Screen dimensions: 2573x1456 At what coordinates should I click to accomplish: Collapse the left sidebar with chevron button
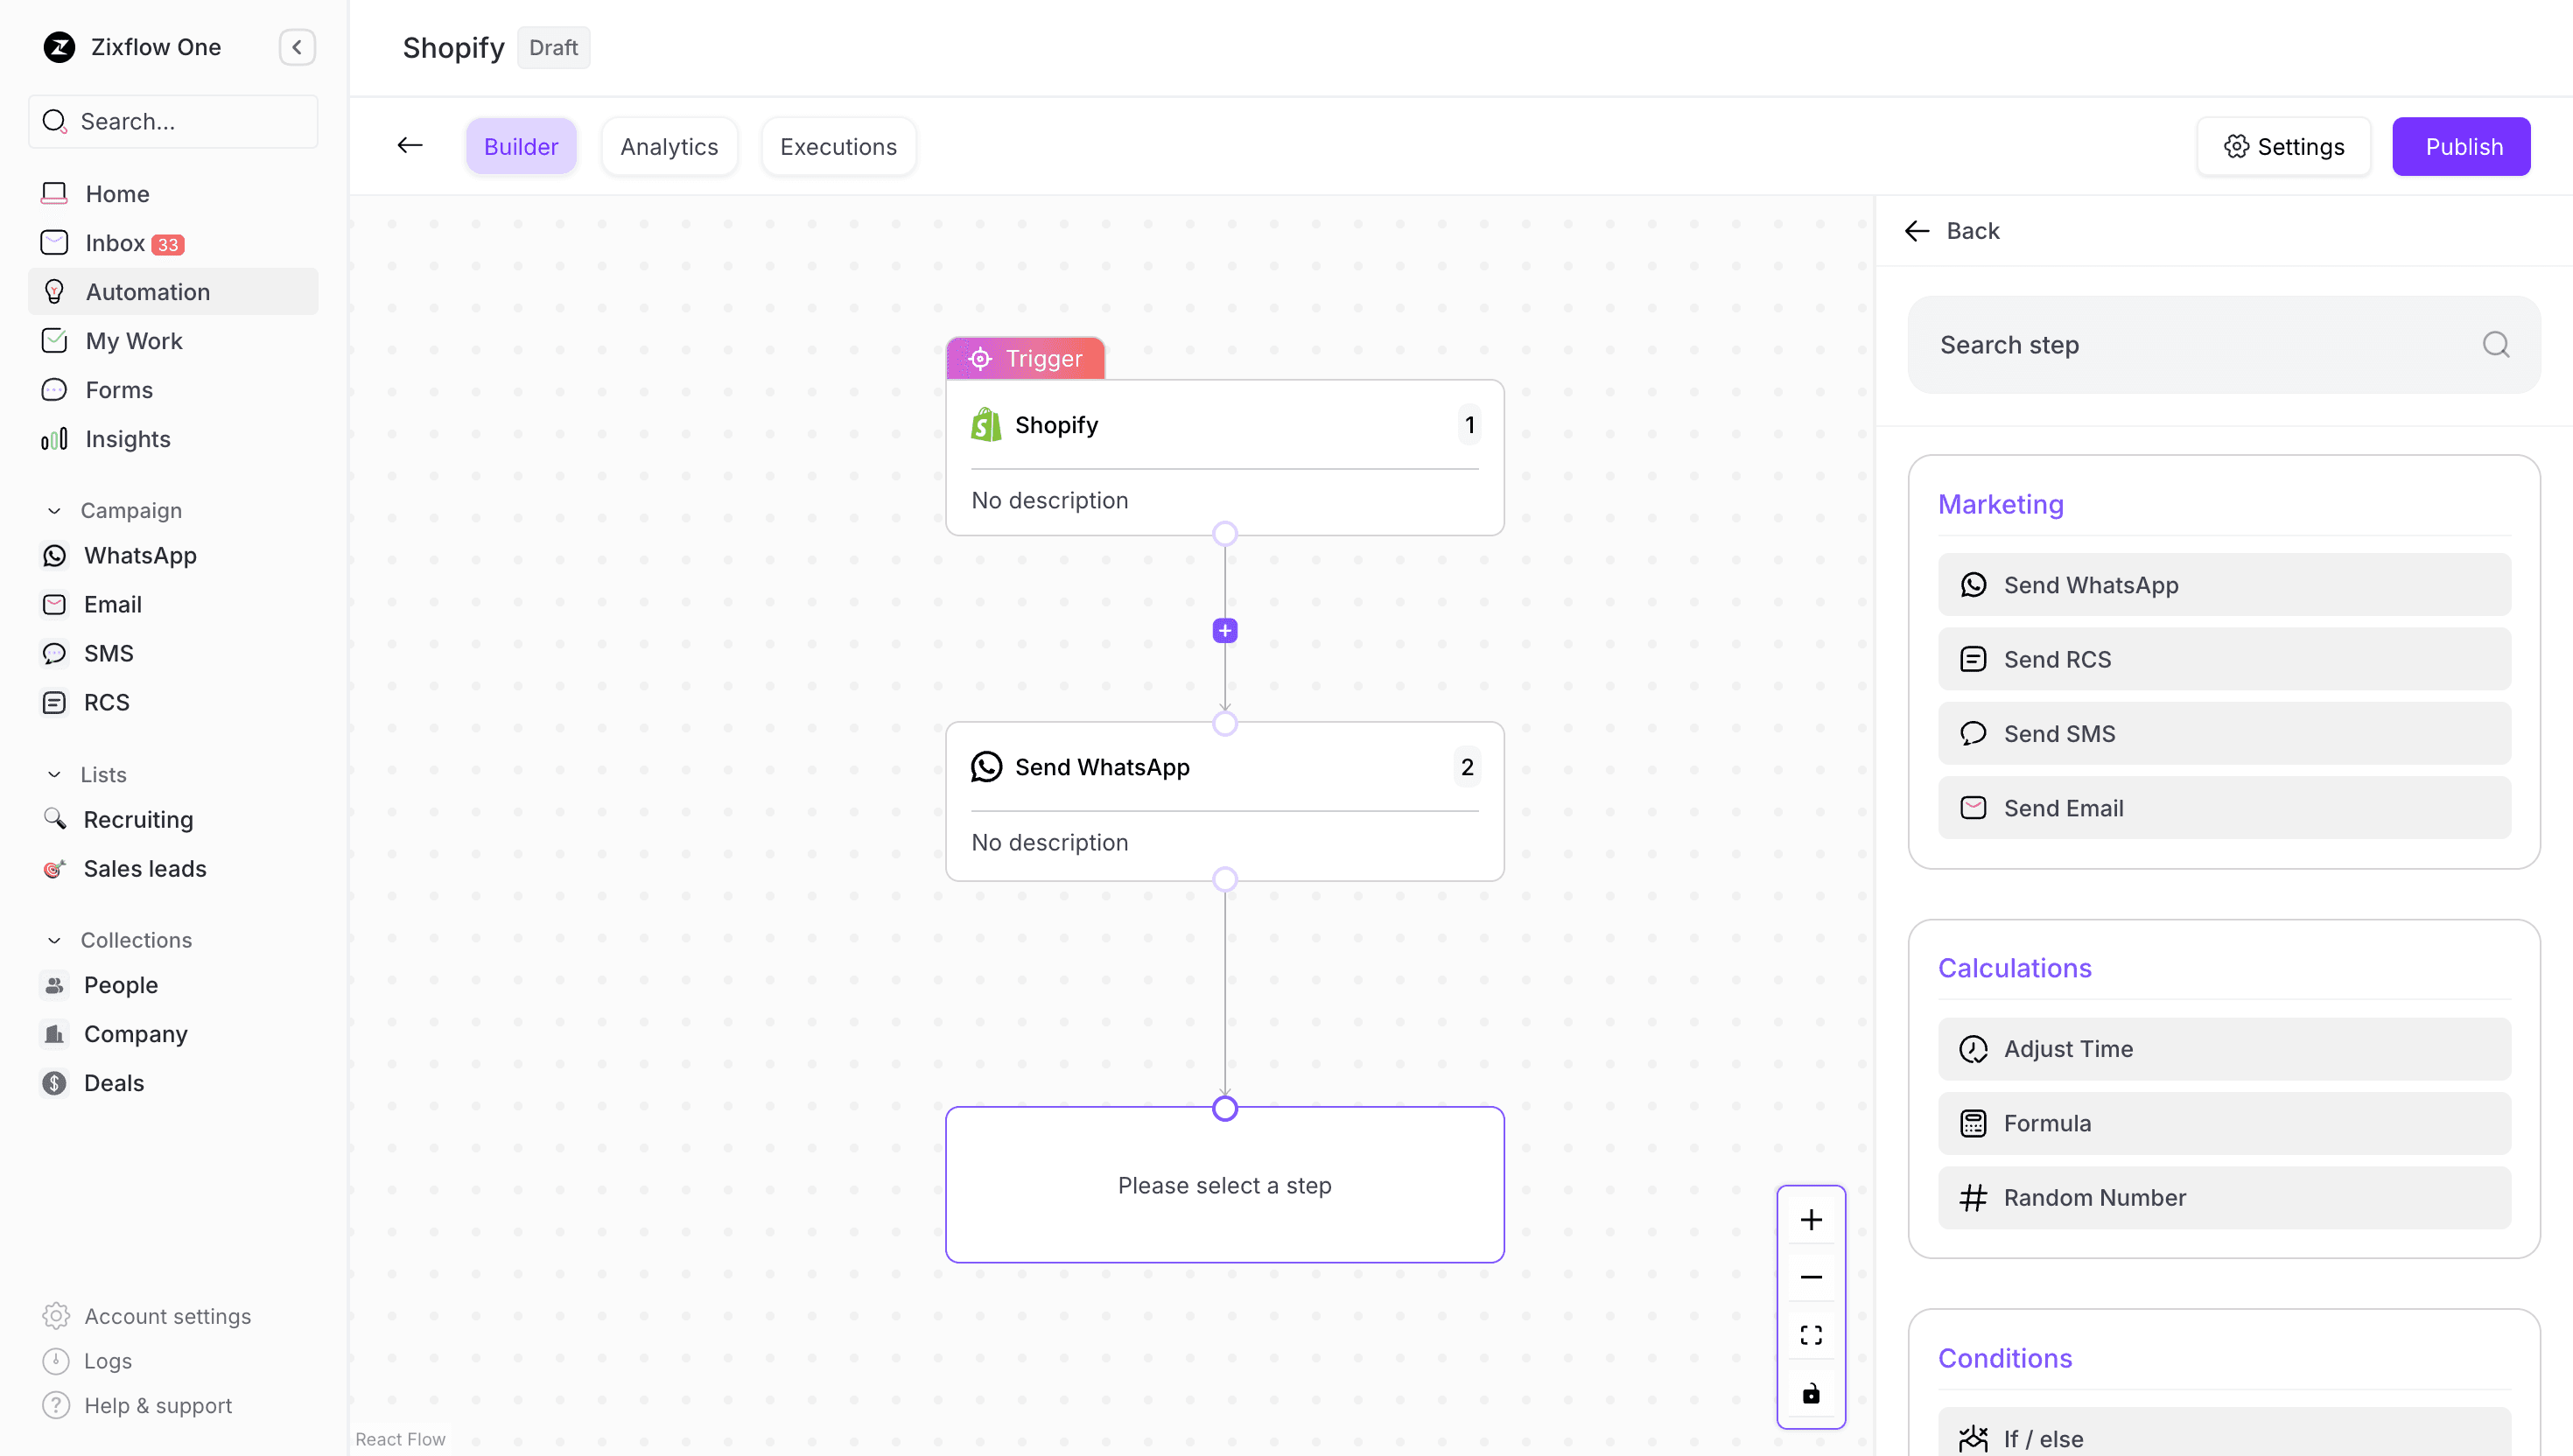297,47
